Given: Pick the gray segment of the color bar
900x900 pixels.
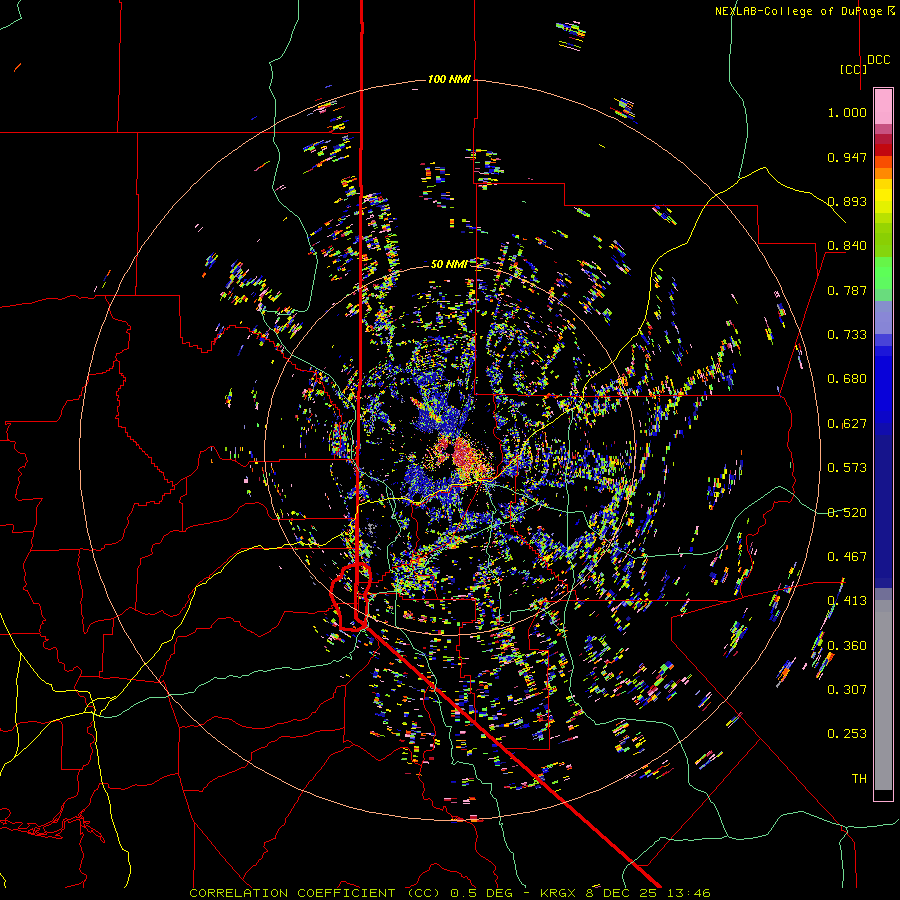Looking at the screenshot, I should 883,695.
